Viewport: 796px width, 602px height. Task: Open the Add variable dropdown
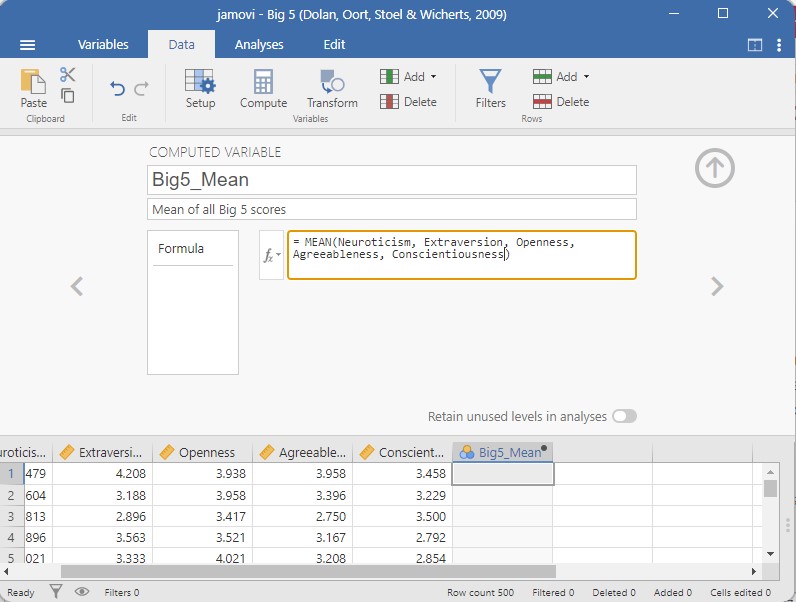pos(408,76)
